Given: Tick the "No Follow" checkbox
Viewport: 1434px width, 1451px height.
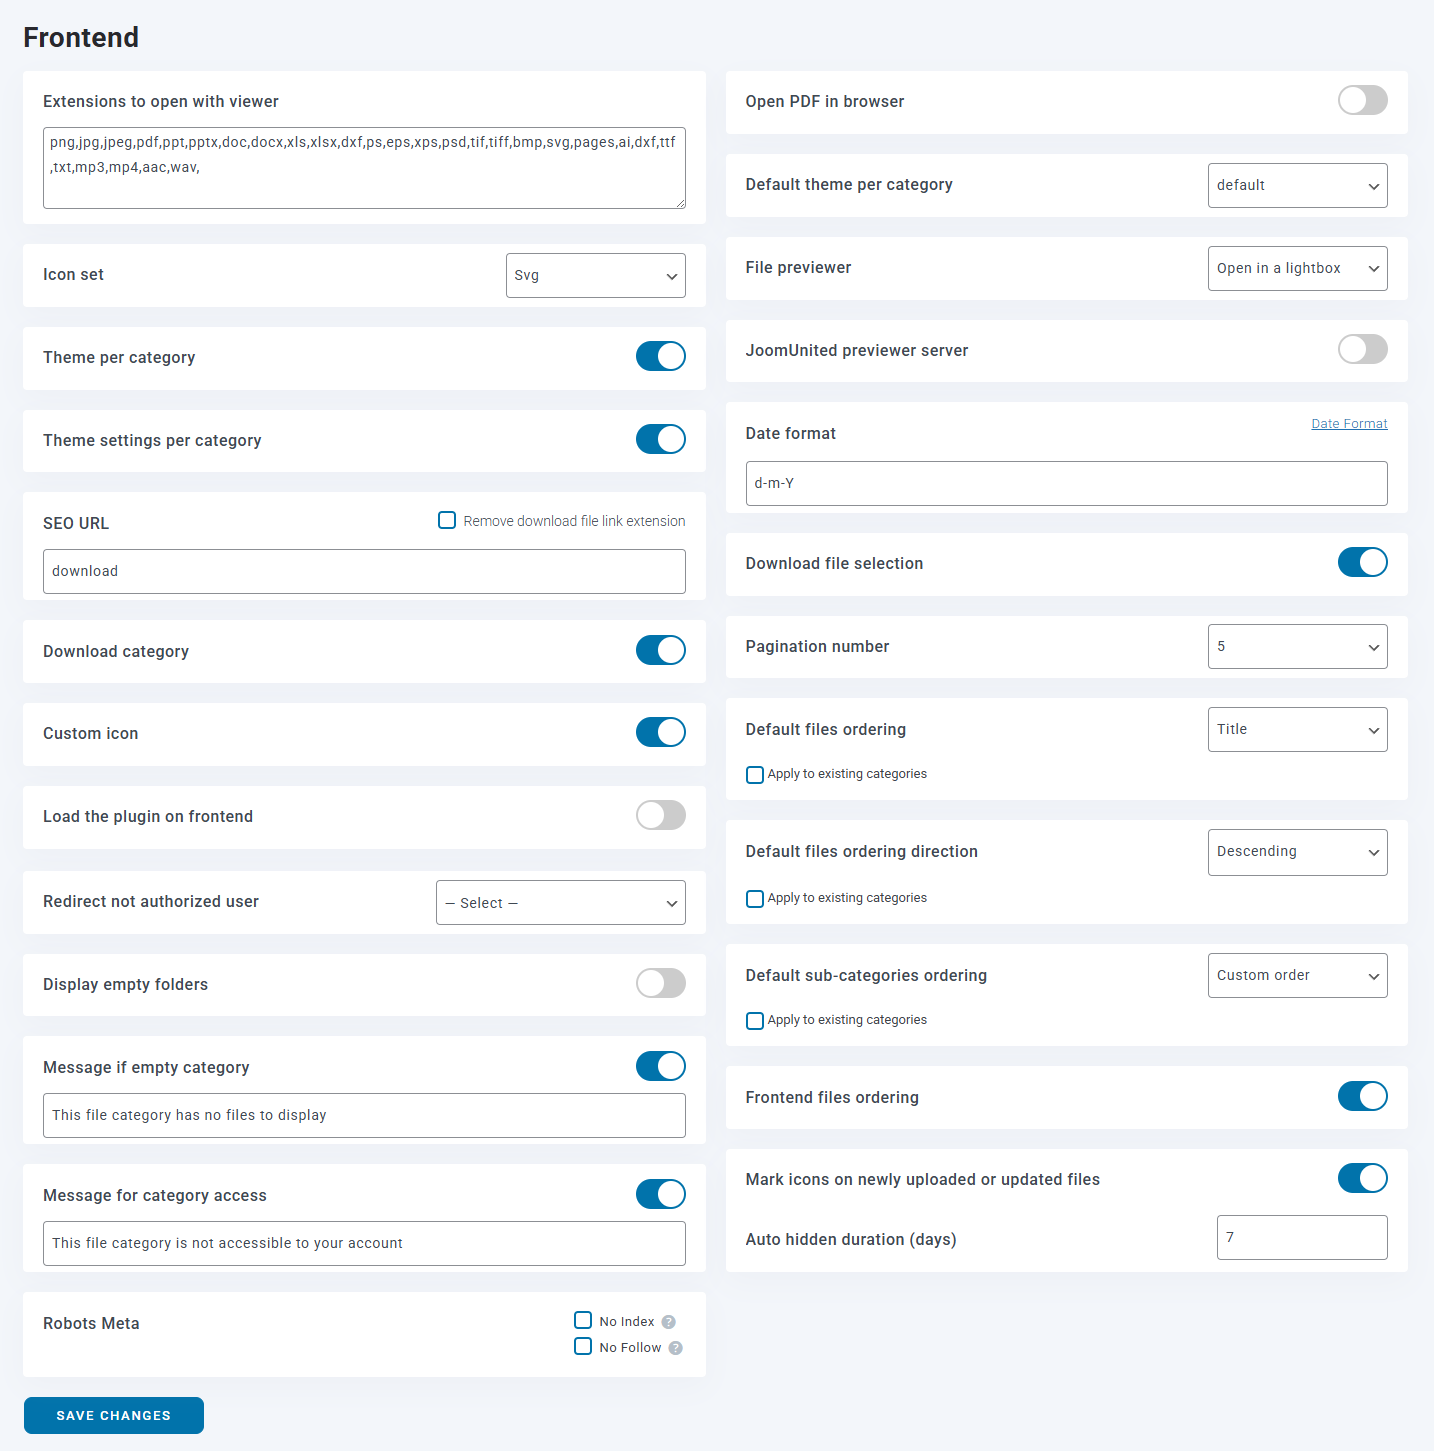Looking at the screenshot, I should pos(583,1346).
